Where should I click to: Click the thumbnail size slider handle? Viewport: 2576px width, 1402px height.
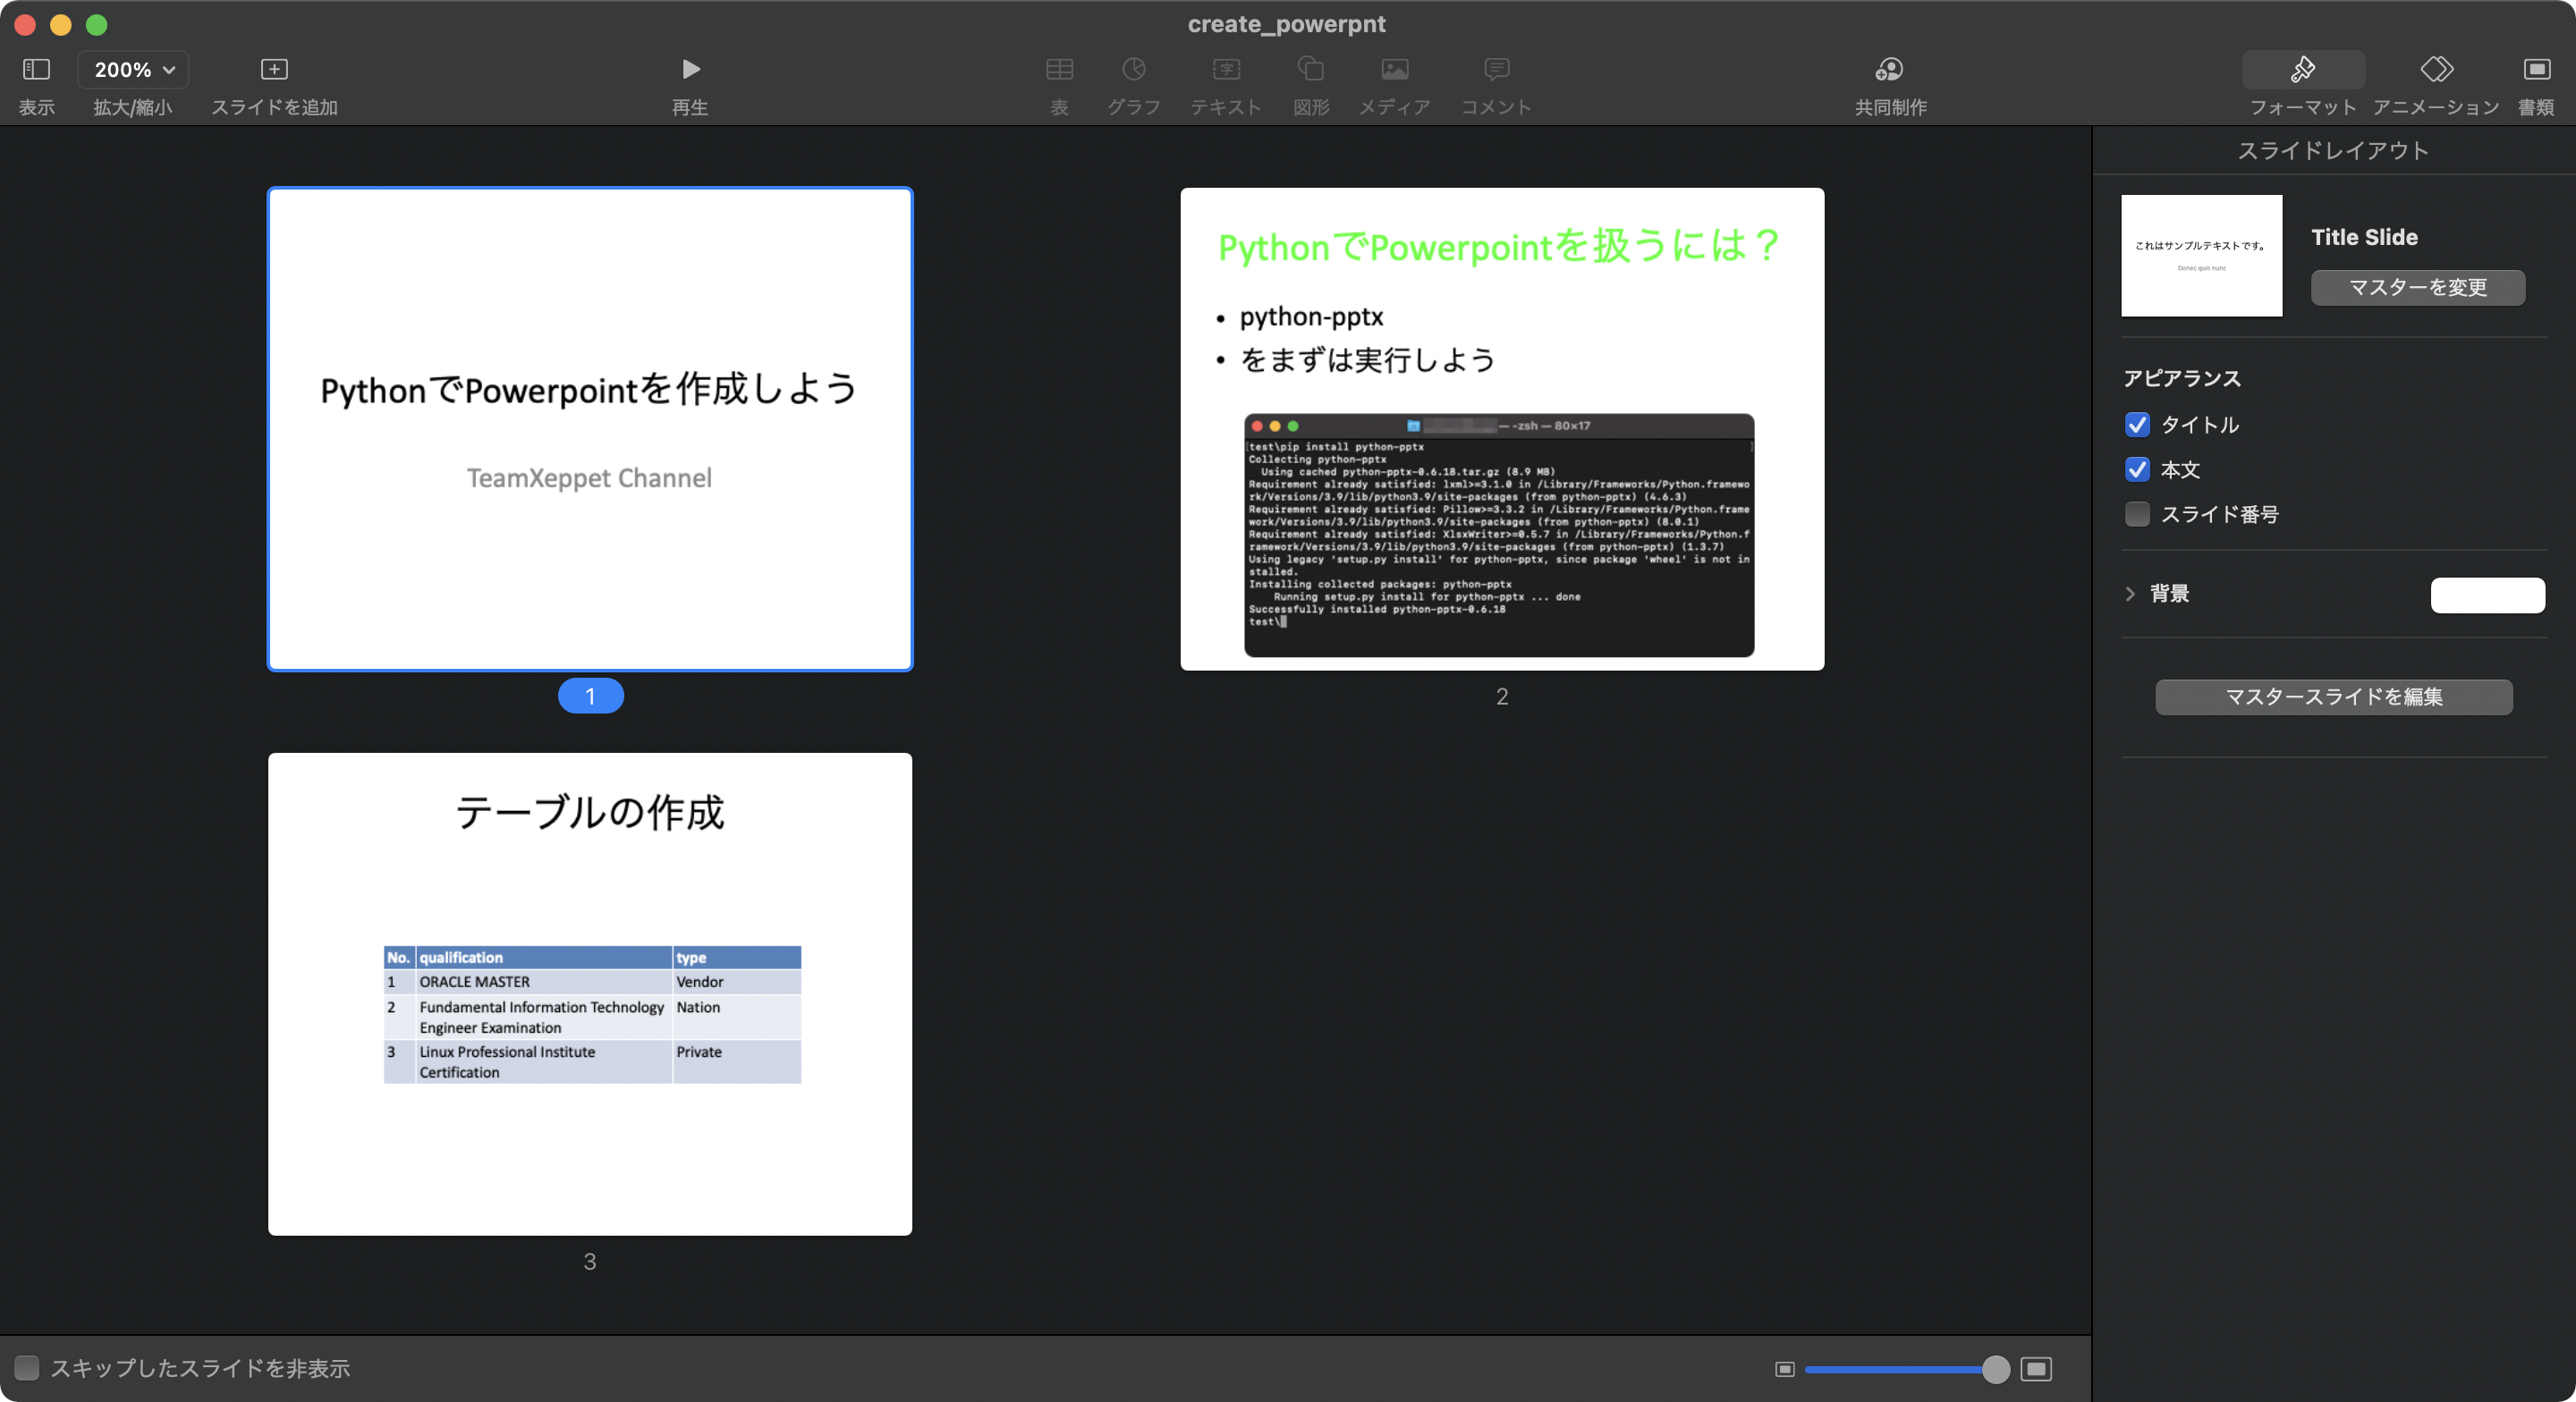click(1995, 1369)
